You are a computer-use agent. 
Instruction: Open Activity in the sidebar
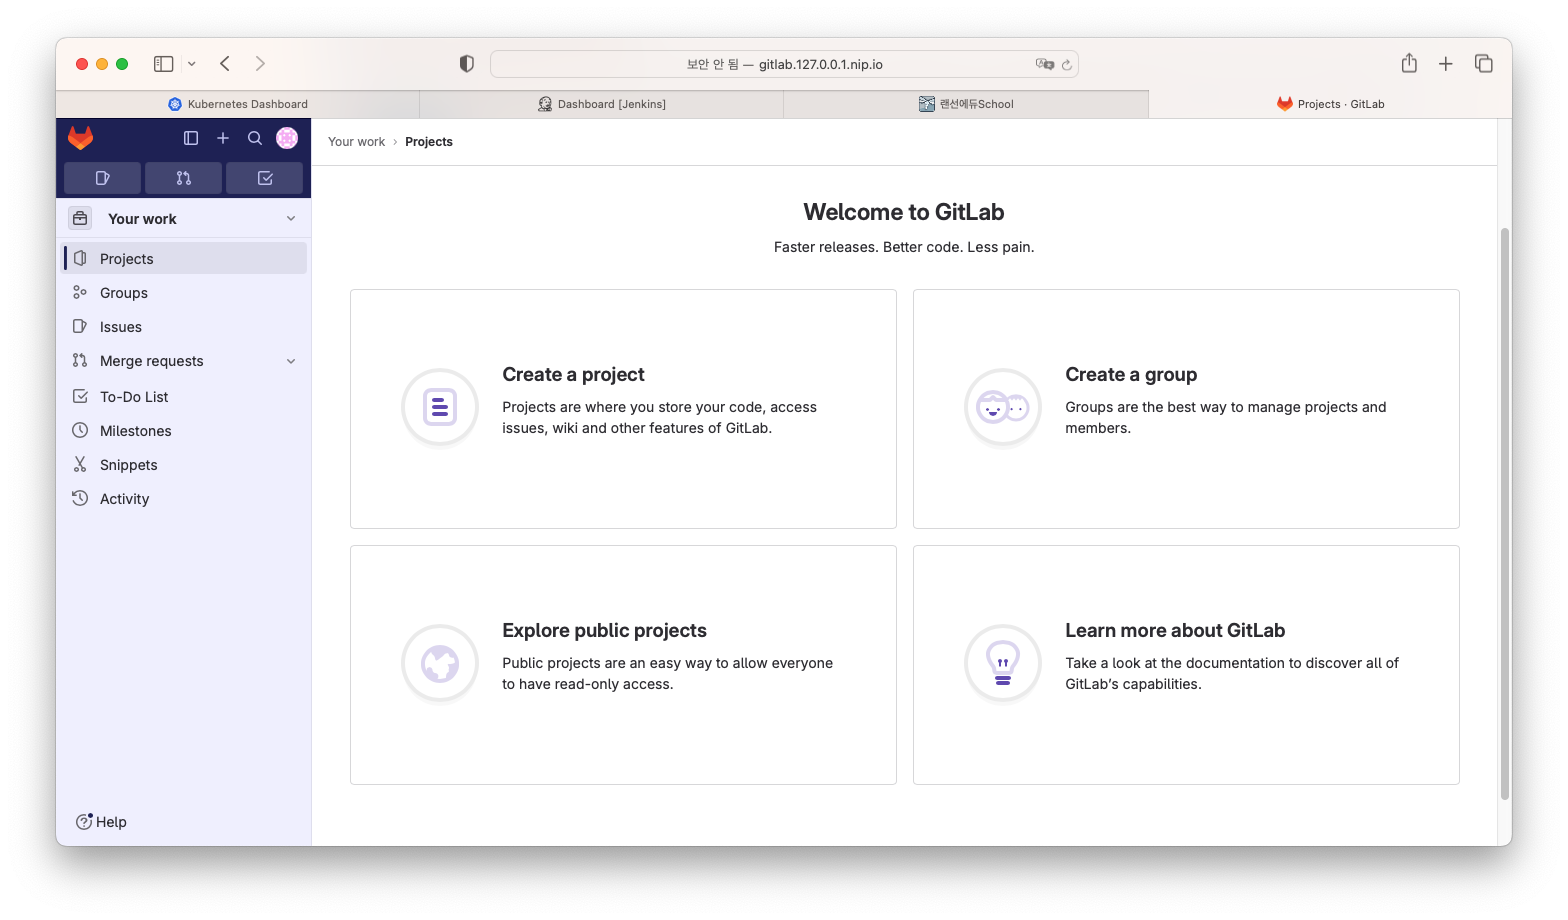[x=184, y=498]
